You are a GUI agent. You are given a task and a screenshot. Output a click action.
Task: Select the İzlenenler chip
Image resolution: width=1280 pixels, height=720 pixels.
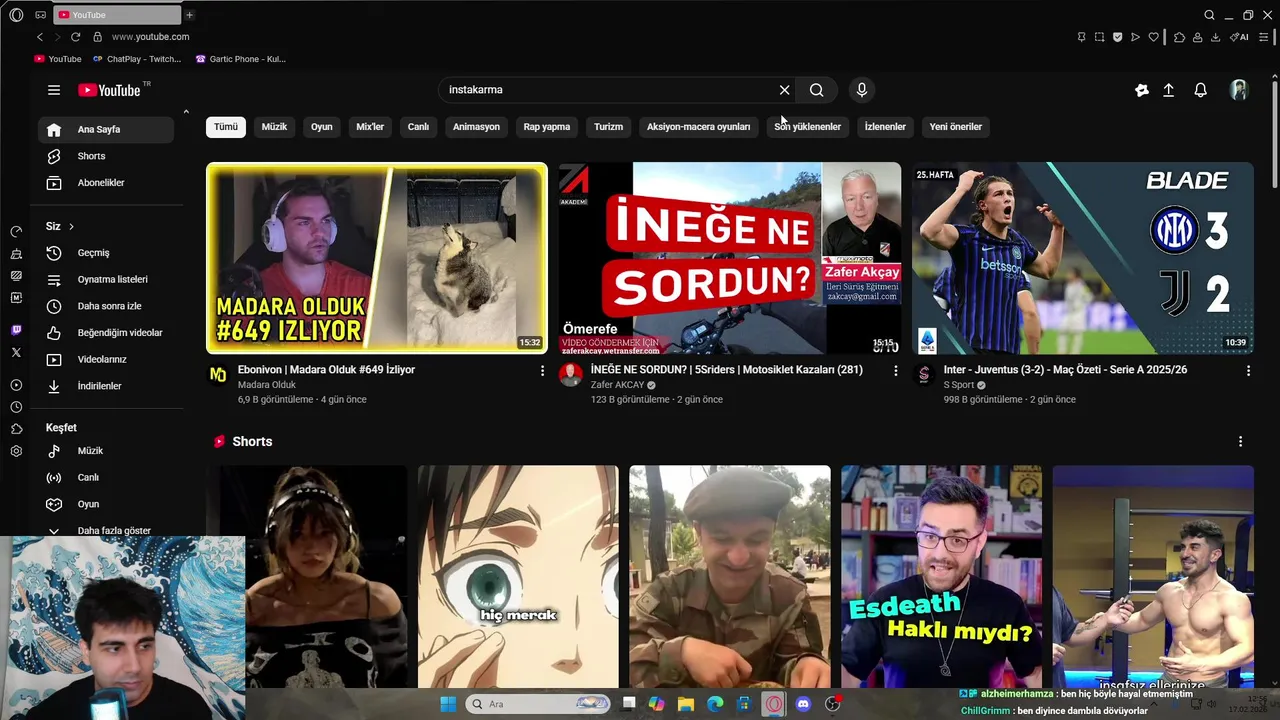coord(885,127)
